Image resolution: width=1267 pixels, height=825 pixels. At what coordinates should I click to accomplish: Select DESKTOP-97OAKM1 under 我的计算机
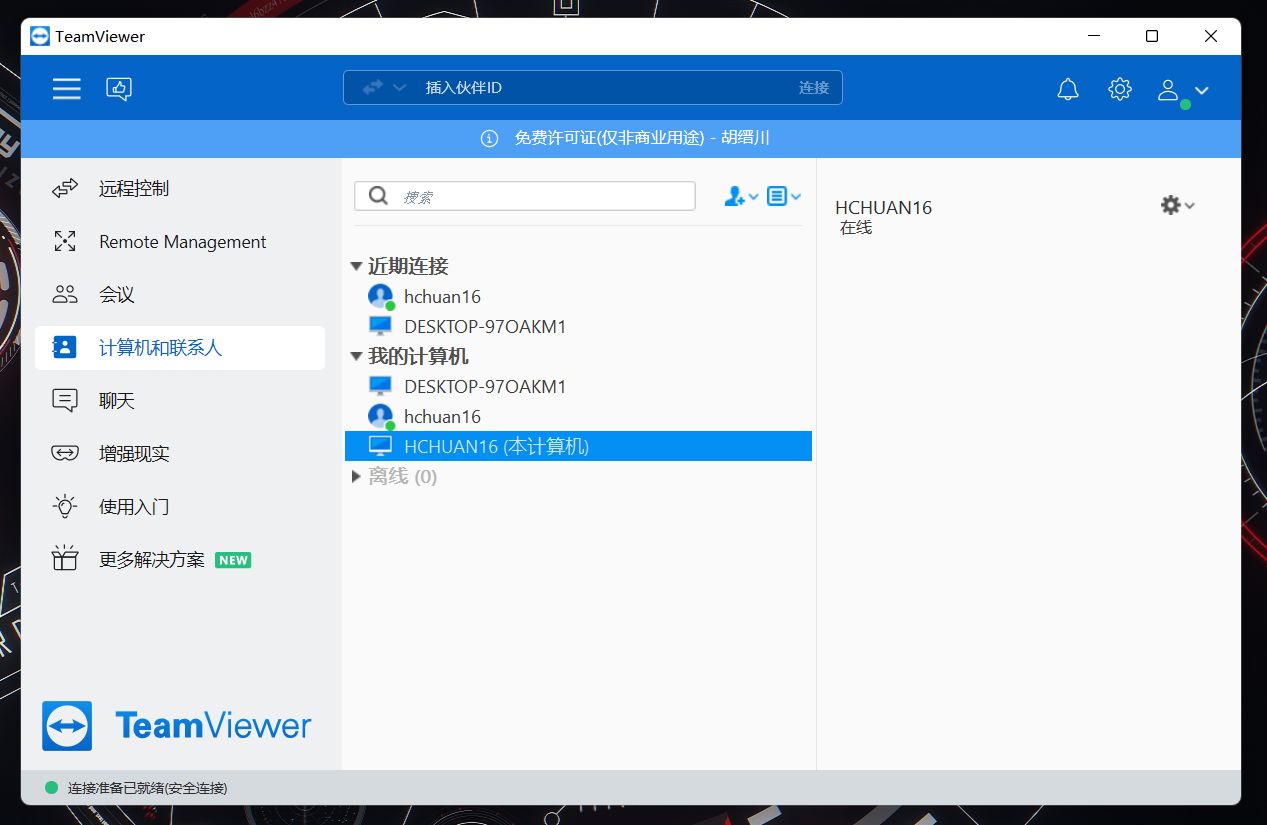[x=578, y=387]
